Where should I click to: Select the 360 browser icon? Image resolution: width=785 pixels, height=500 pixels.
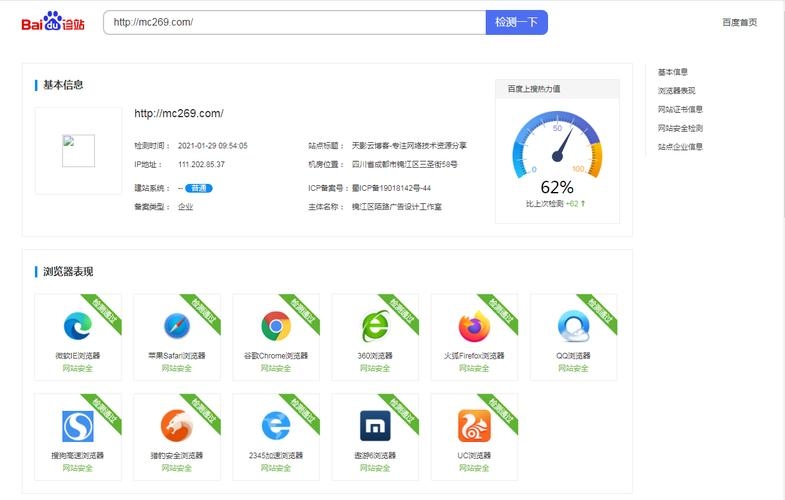point(375,326)
